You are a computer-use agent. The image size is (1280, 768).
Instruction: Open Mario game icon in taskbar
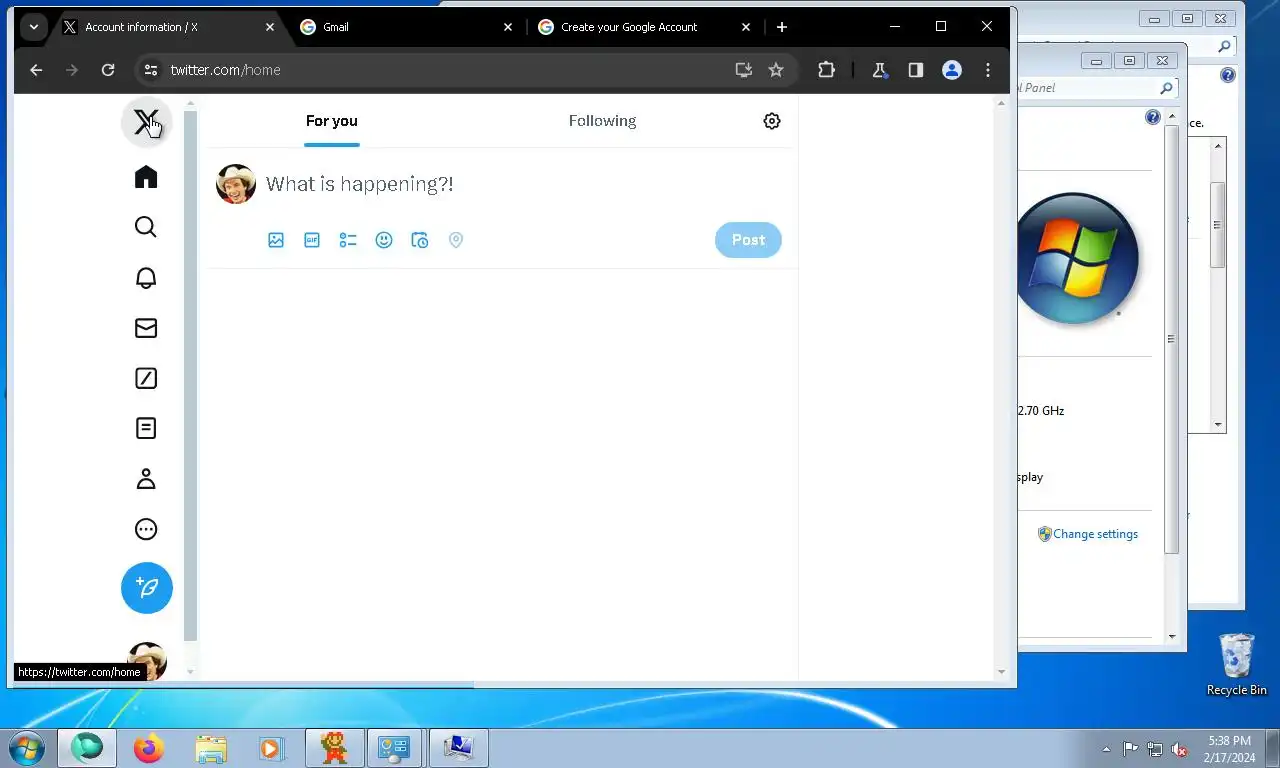click(x=334, y=748)
